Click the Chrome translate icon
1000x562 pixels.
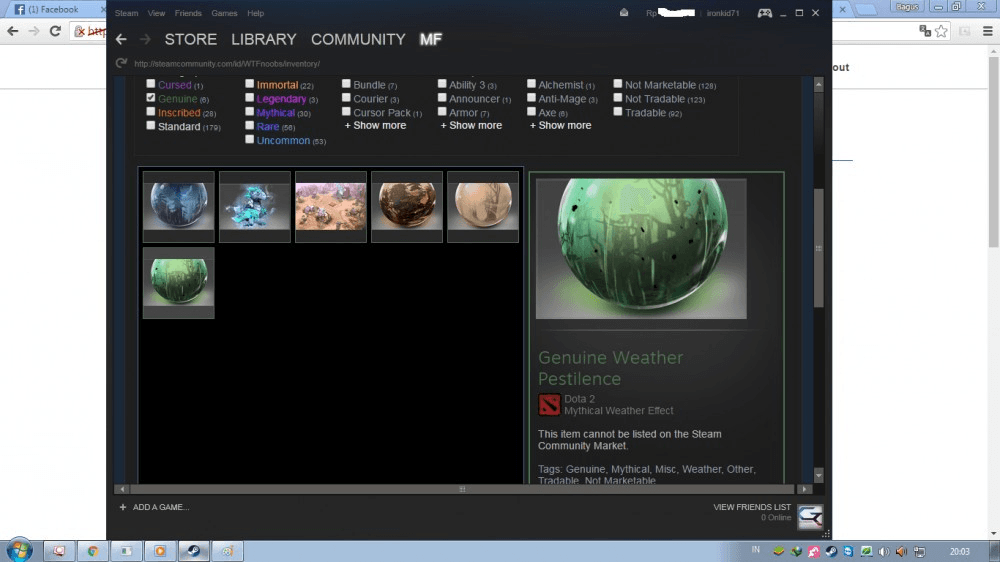click(x=925, y=31)
